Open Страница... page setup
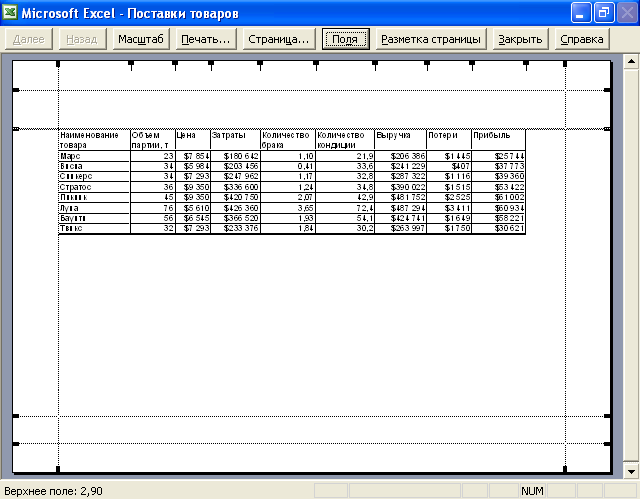 click(x=279, y=39)
